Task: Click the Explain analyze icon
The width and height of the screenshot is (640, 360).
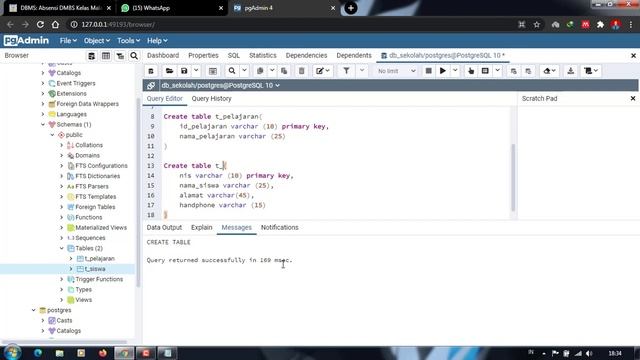Action: (485, 71)
